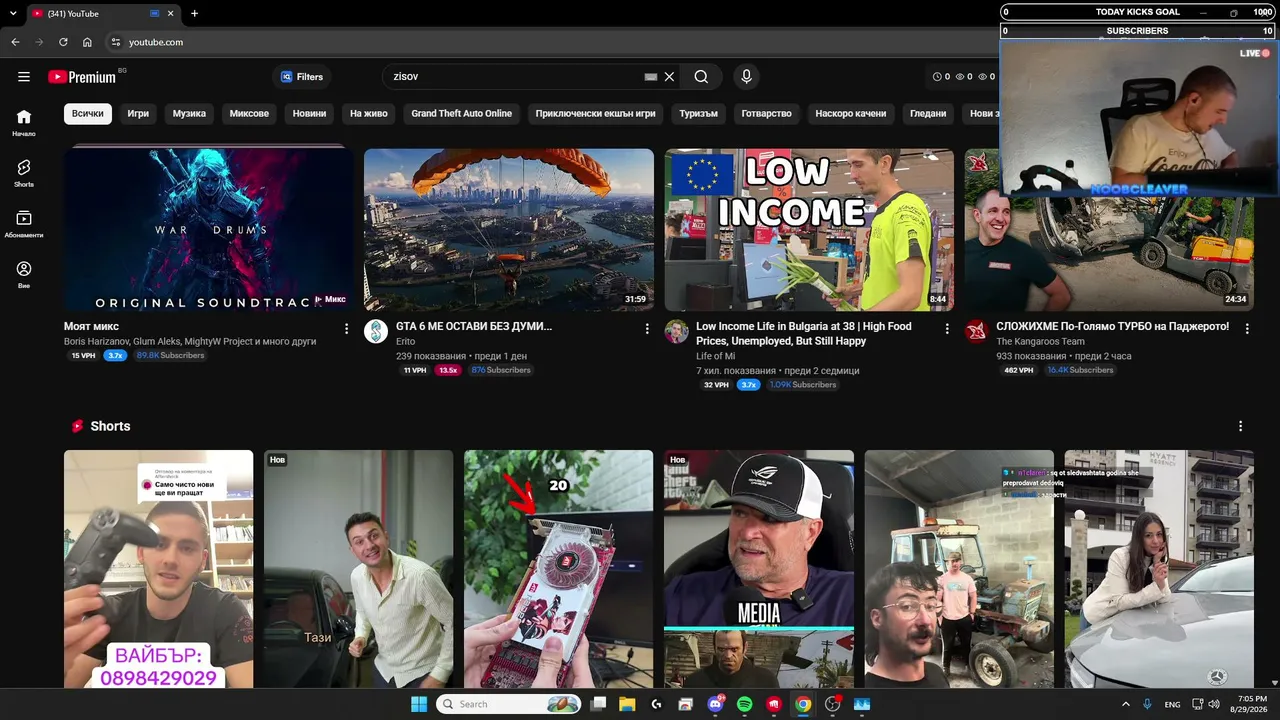Image resolution: width=1280 pixels, height=720 pixels.
Task: Open Shorts in the left sidebar
Action: click(24, 174)
